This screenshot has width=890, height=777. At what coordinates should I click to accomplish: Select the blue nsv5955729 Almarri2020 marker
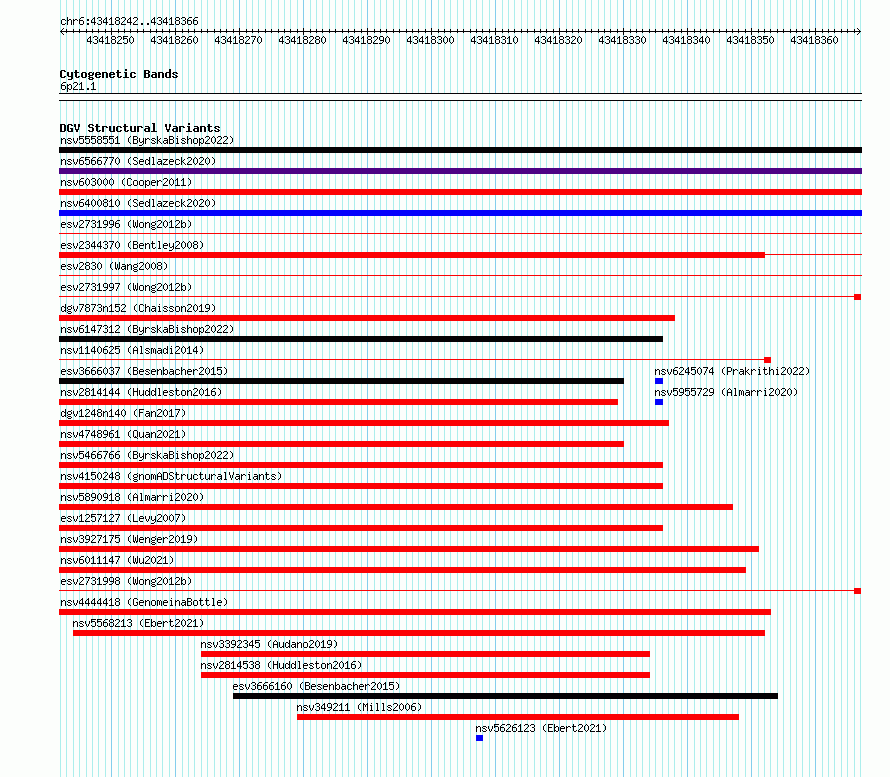point(659,402)
